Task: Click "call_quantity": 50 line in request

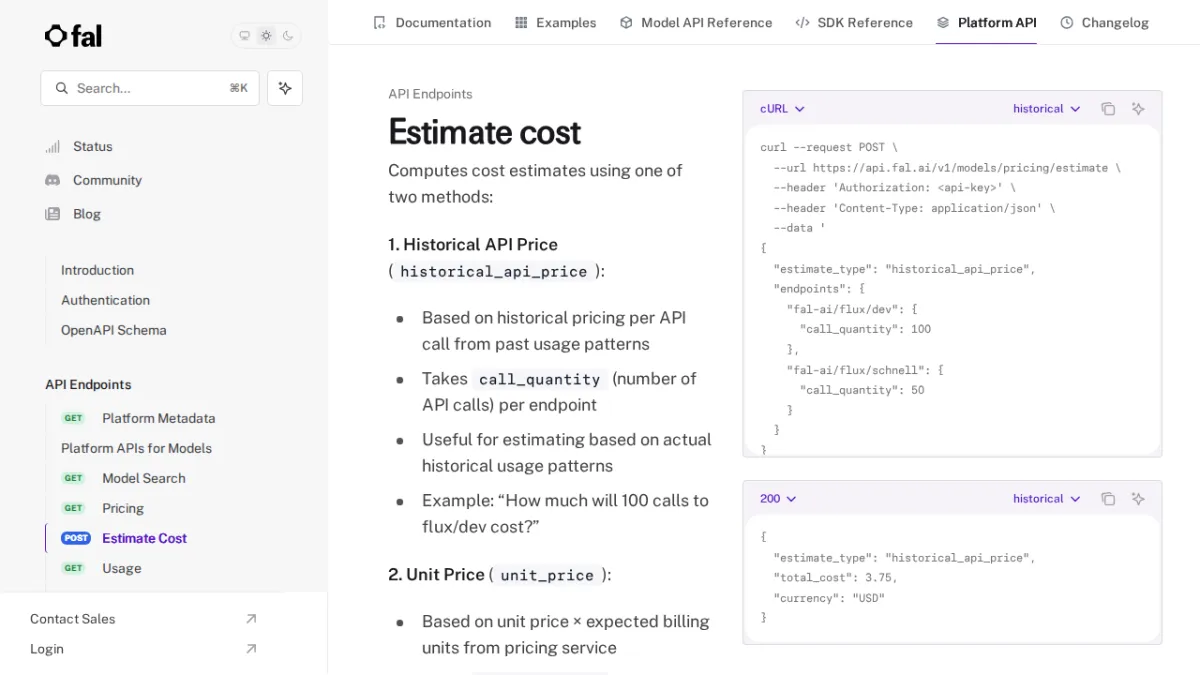Action: click(862, 390)
